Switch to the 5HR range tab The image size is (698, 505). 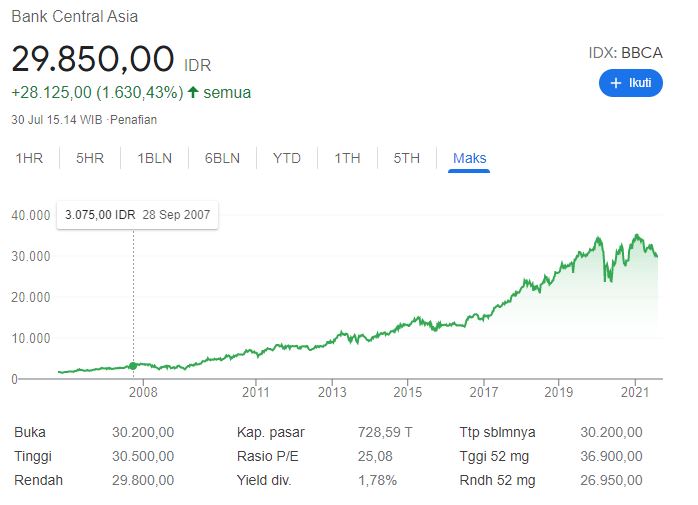(89, 158)
